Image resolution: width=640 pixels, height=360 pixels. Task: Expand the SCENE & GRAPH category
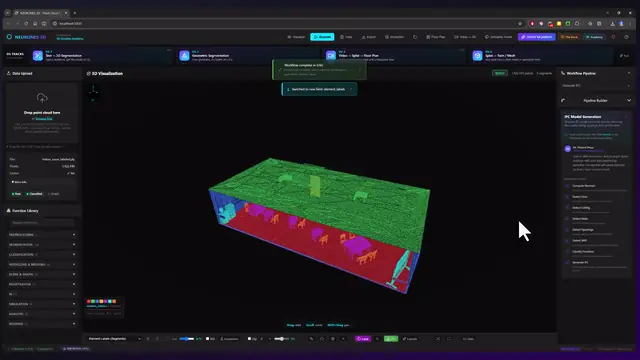pyautogui.click(x=42, y=274)
